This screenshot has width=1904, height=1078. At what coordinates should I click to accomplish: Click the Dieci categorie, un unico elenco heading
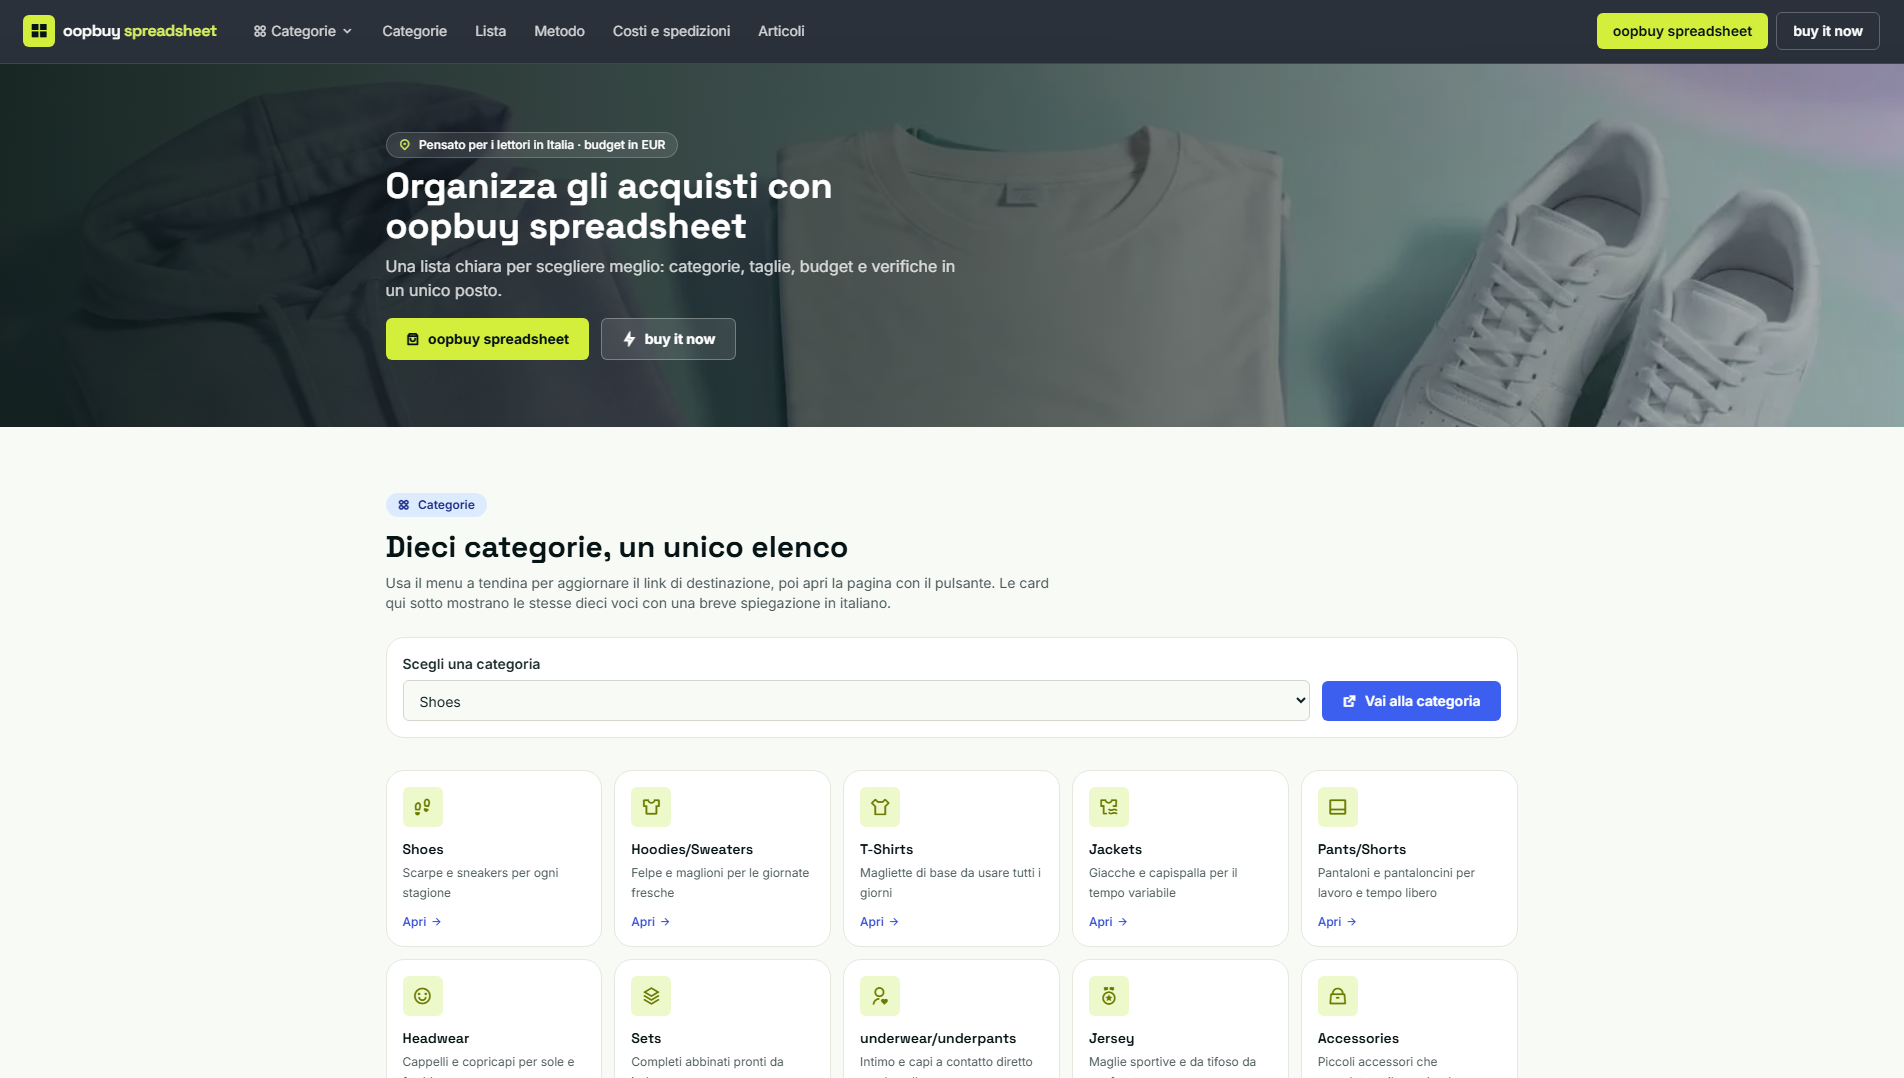pos(617,547)
